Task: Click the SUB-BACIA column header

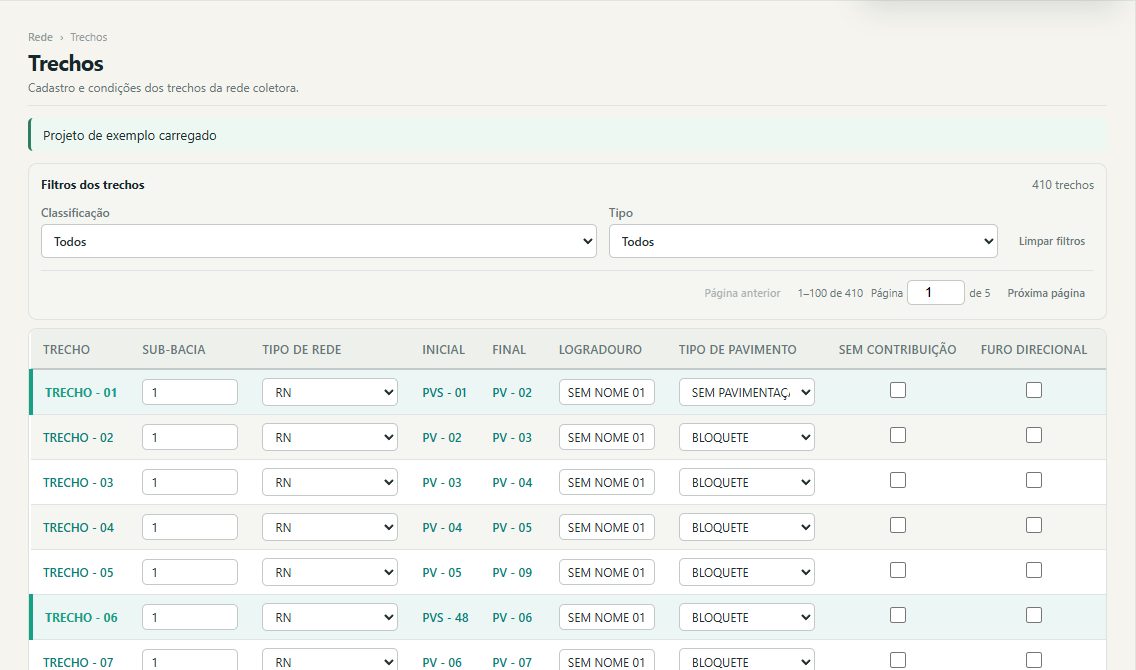Action: point(174,350)
